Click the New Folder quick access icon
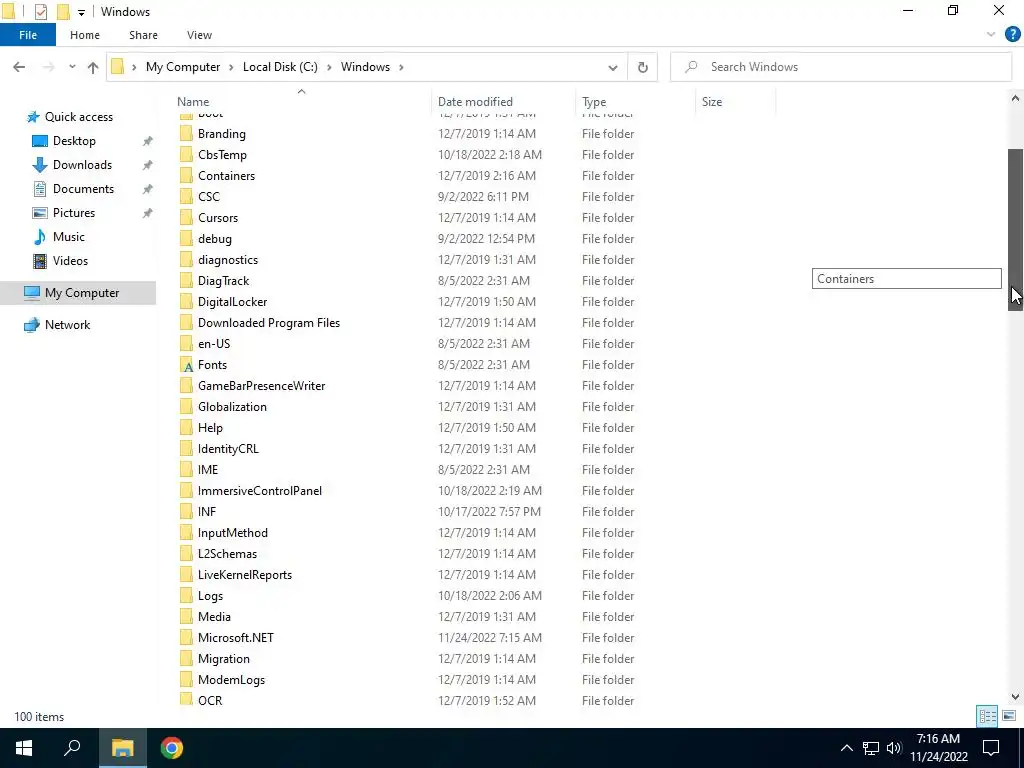The height and width of the screenshot is (768, 1024). [63, 12]
